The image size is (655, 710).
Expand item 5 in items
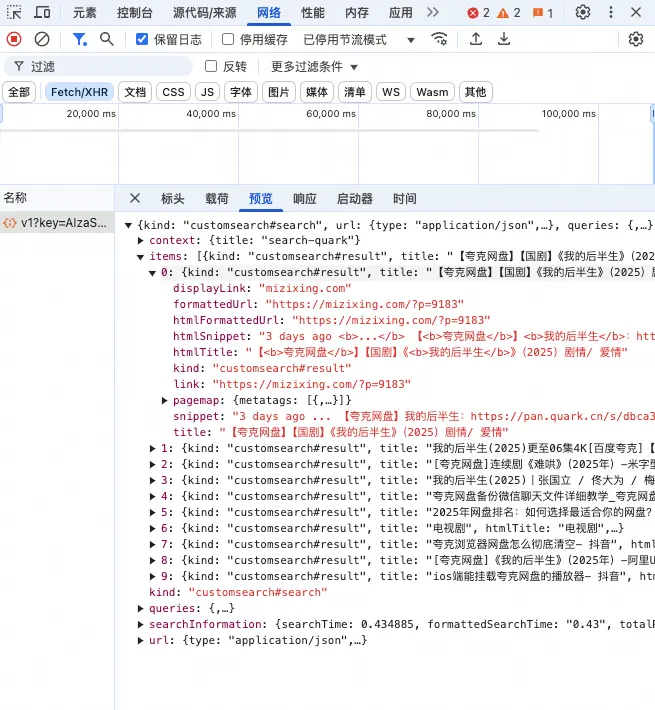click(x=153, y=512)
